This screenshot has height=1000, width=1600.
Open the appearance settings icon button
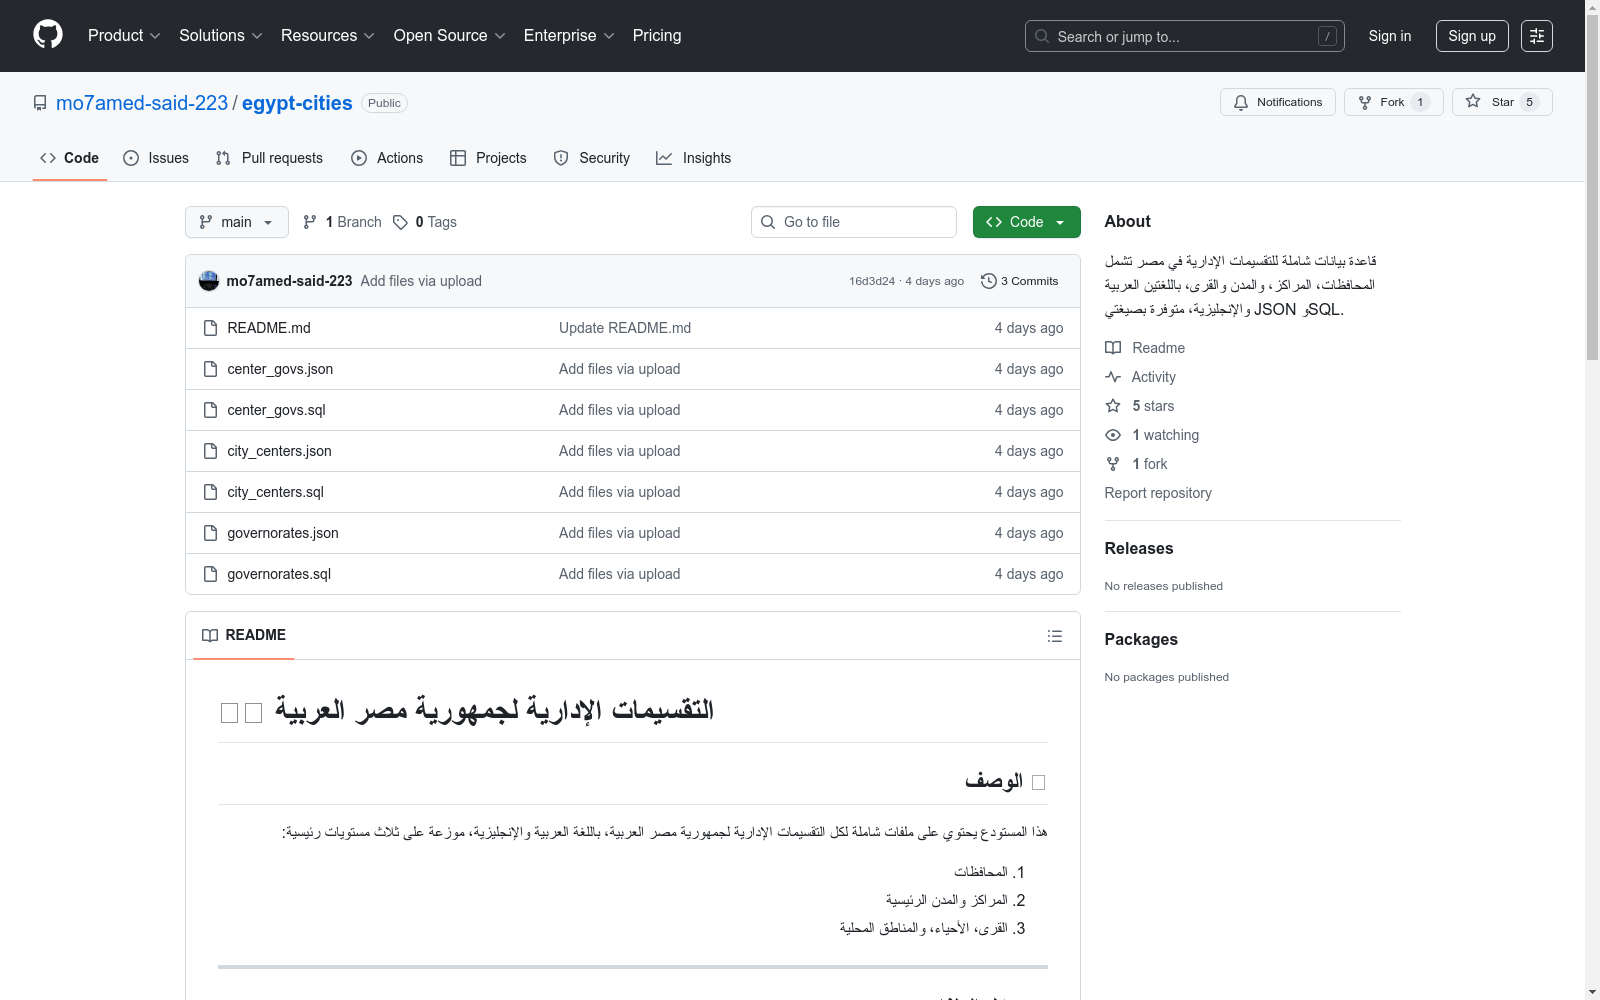pyautogui.click(x=1537, y=36)
